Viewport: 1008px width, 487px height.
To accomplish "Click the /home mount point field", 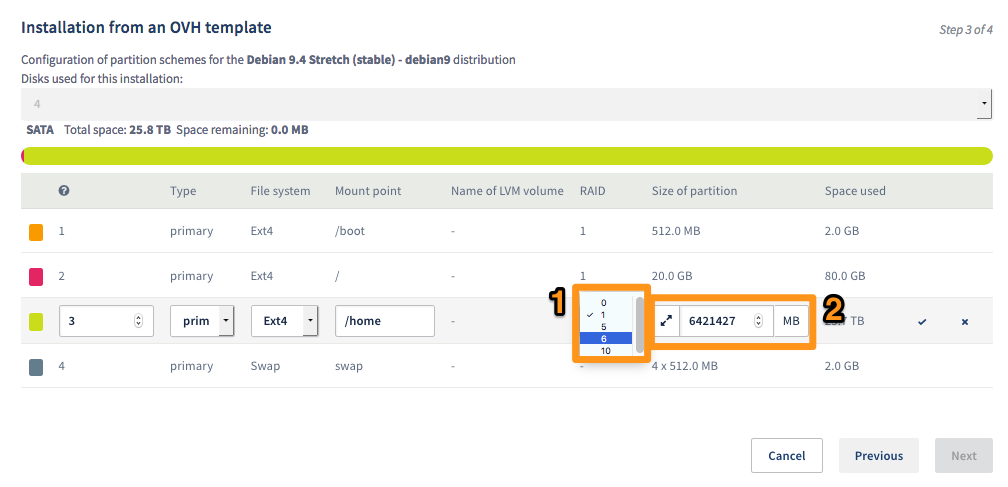I will click(x=384, y=321).
